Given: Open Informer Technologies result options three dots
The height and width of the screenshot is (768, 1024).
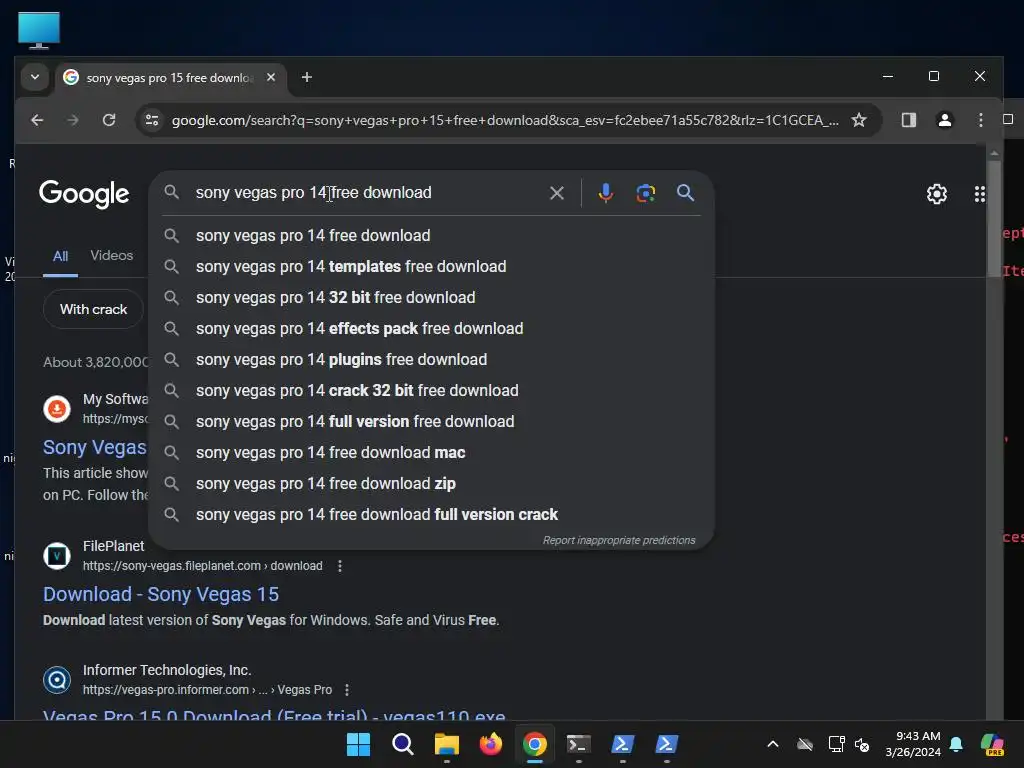Looking at the screenshot, I should (x=347, y=690).
